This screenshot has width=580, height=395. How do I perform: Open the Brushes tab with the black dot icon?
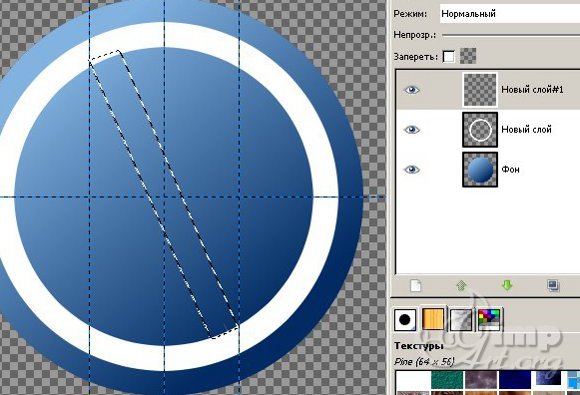(405, 319)
